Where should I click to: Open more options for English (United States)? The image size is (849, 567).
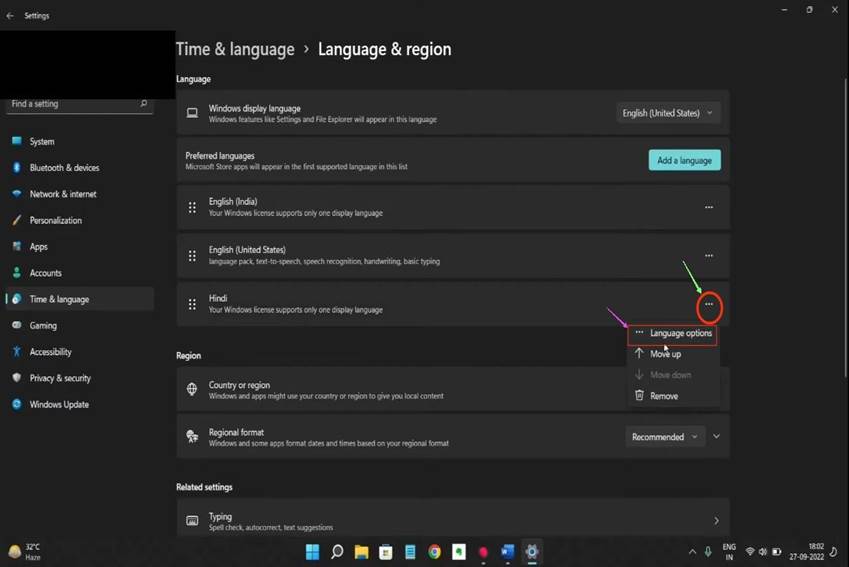tap(709, 256)
